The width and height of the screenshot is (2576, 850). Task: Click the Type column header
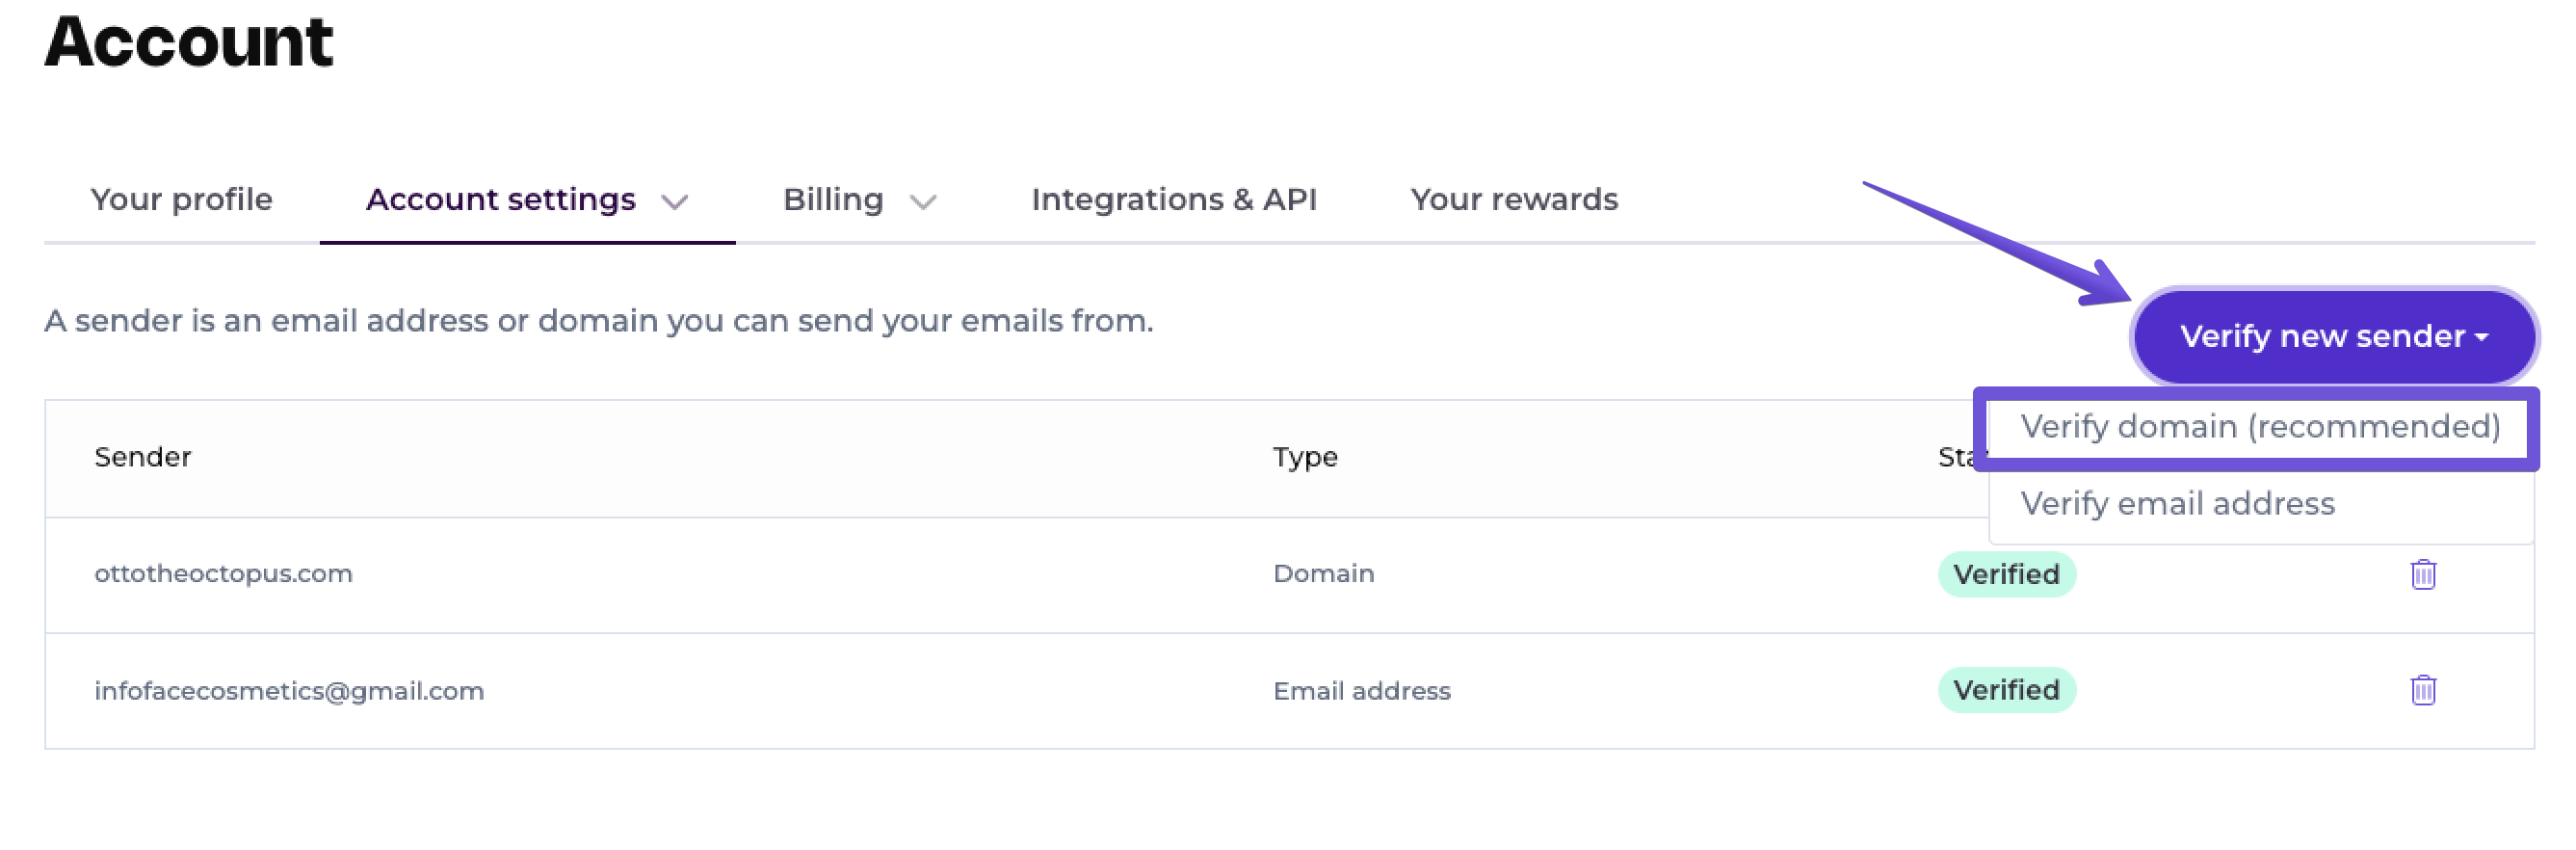click(1304, 457)
